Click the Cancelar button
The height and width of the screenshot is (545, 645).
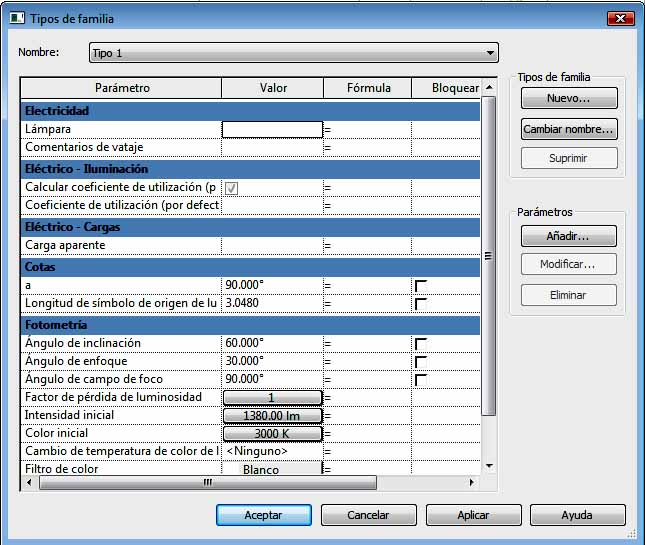[368, 515]
